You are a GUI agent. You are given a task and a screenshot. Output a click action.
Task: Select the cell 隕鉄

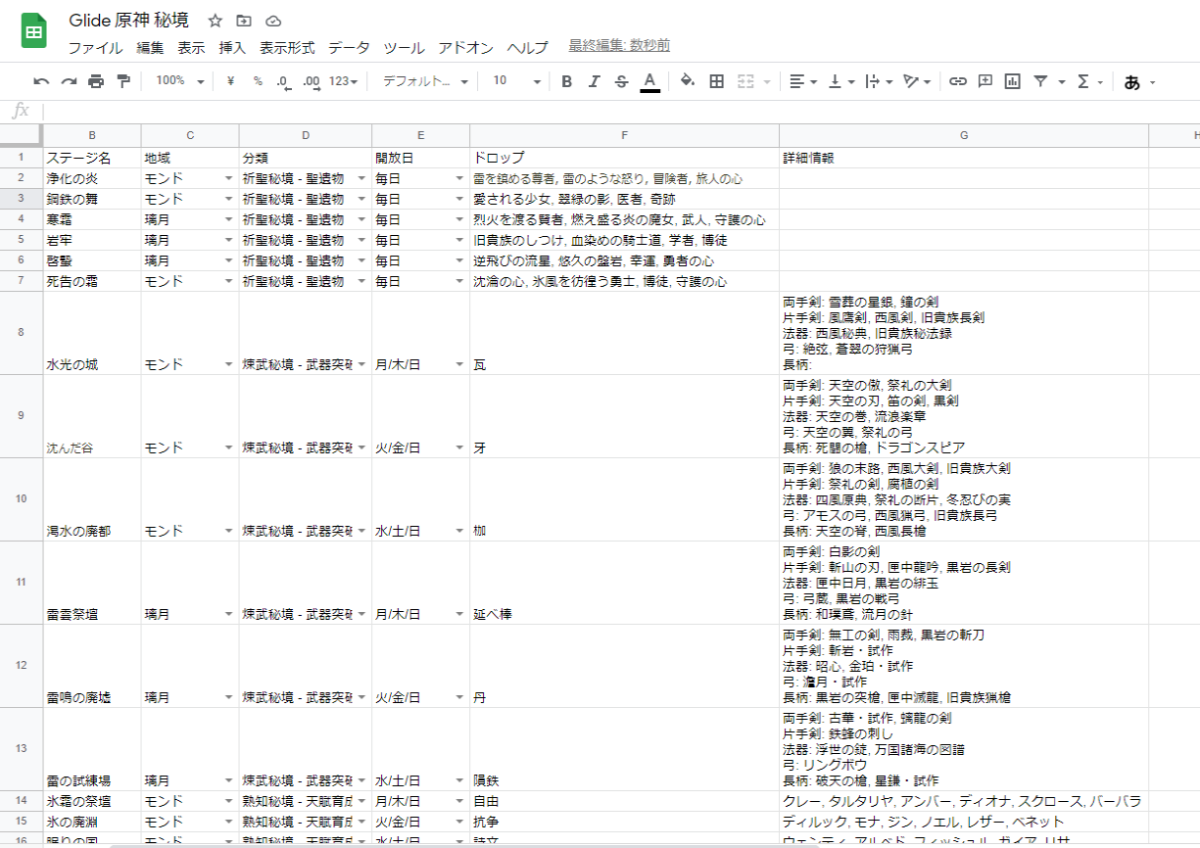click(624, 749)
